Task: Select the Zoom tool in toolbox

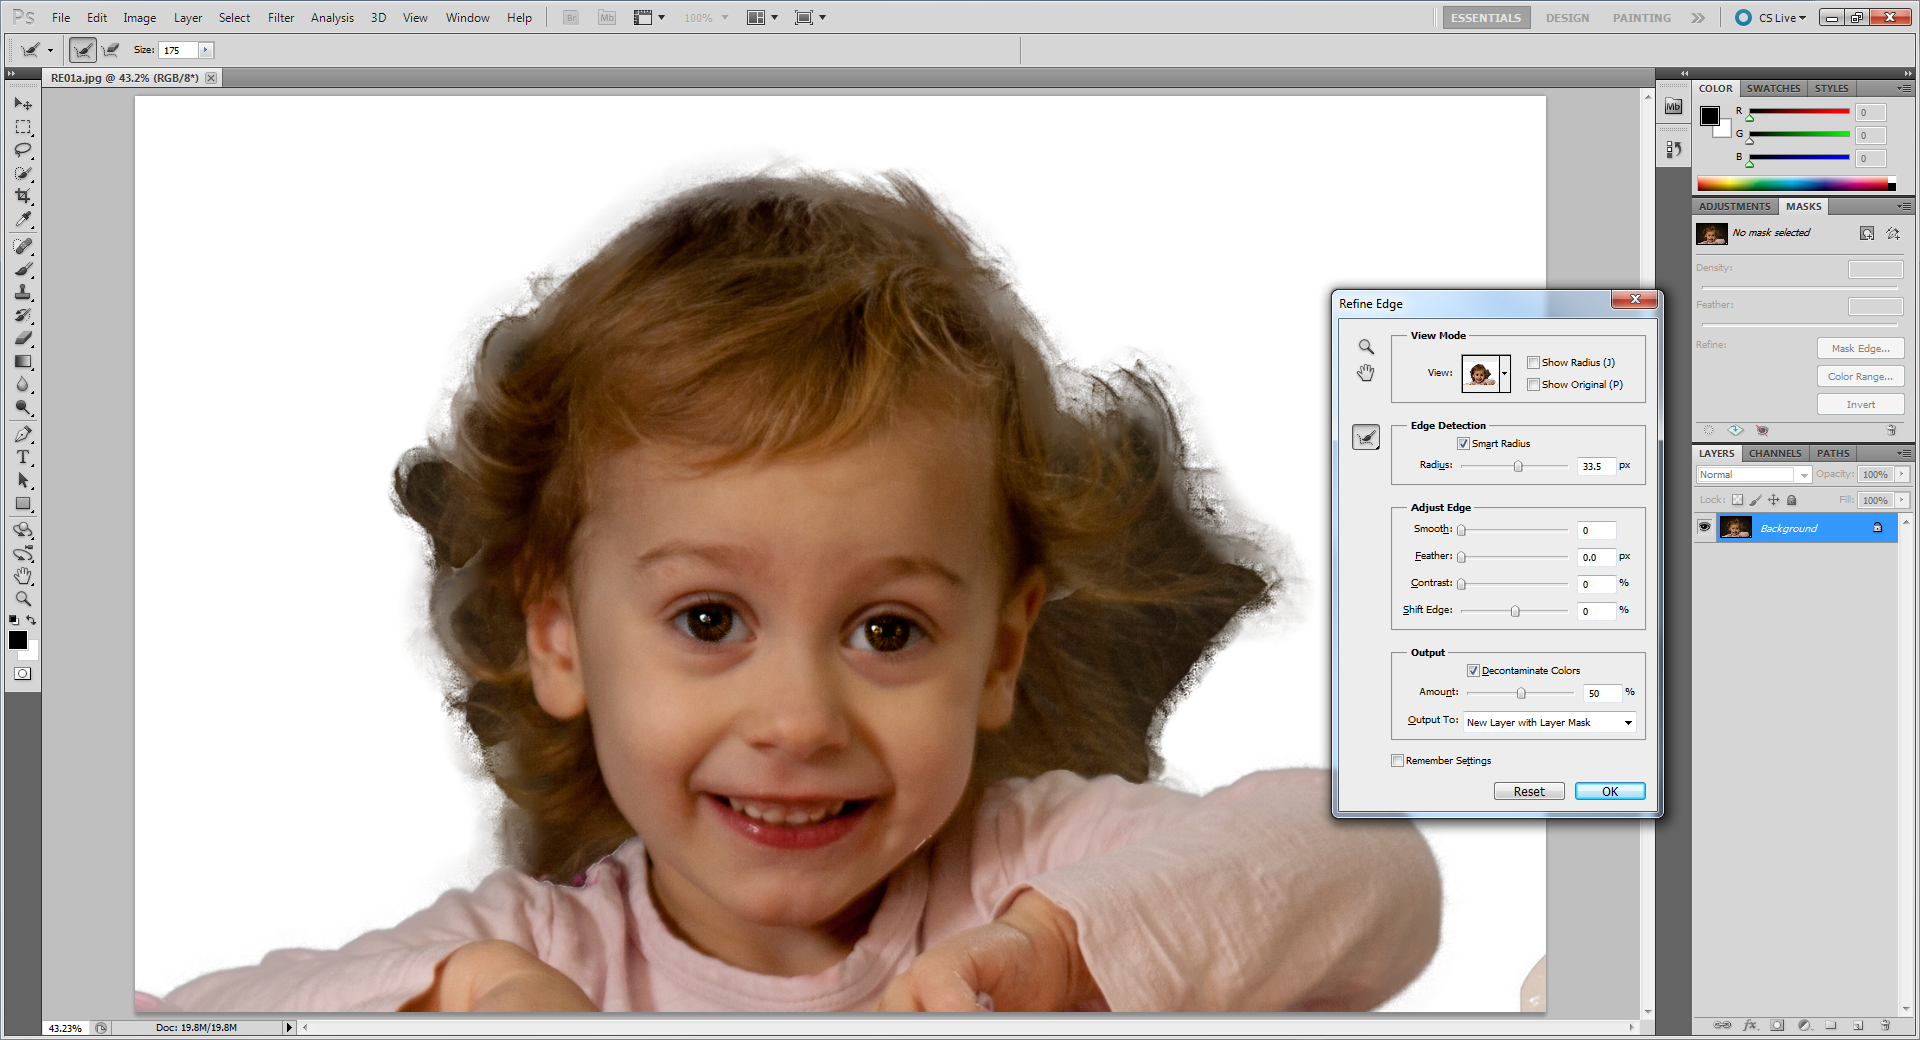Action: pyautogui.click(x=23, y=599)
